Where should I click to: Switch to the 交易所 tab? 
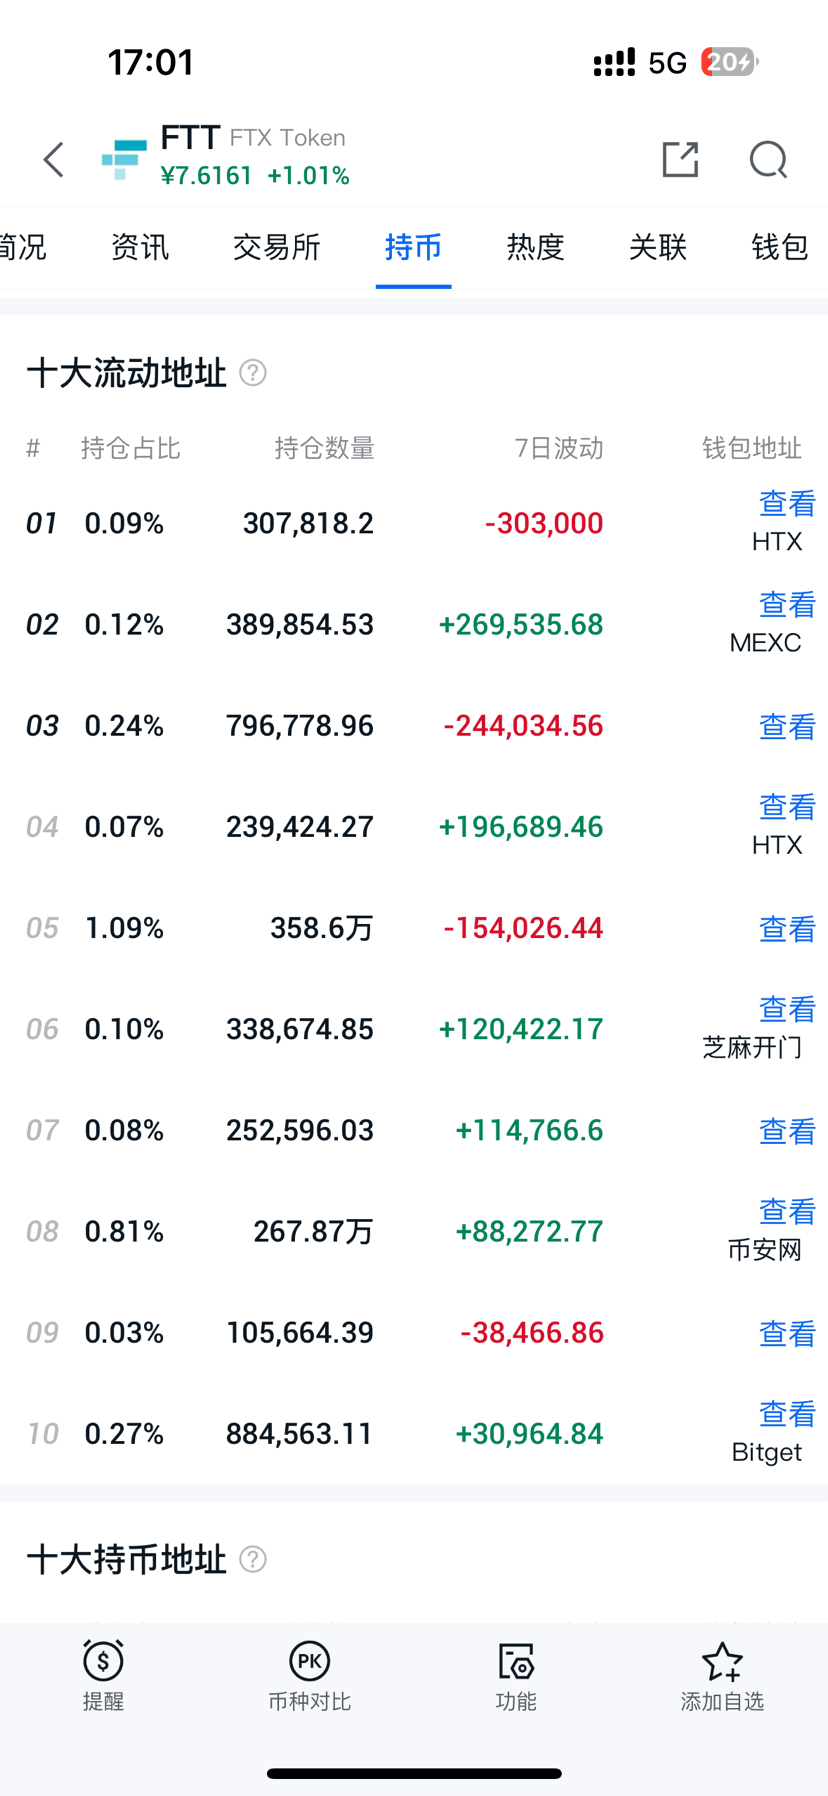coord(276,247)
